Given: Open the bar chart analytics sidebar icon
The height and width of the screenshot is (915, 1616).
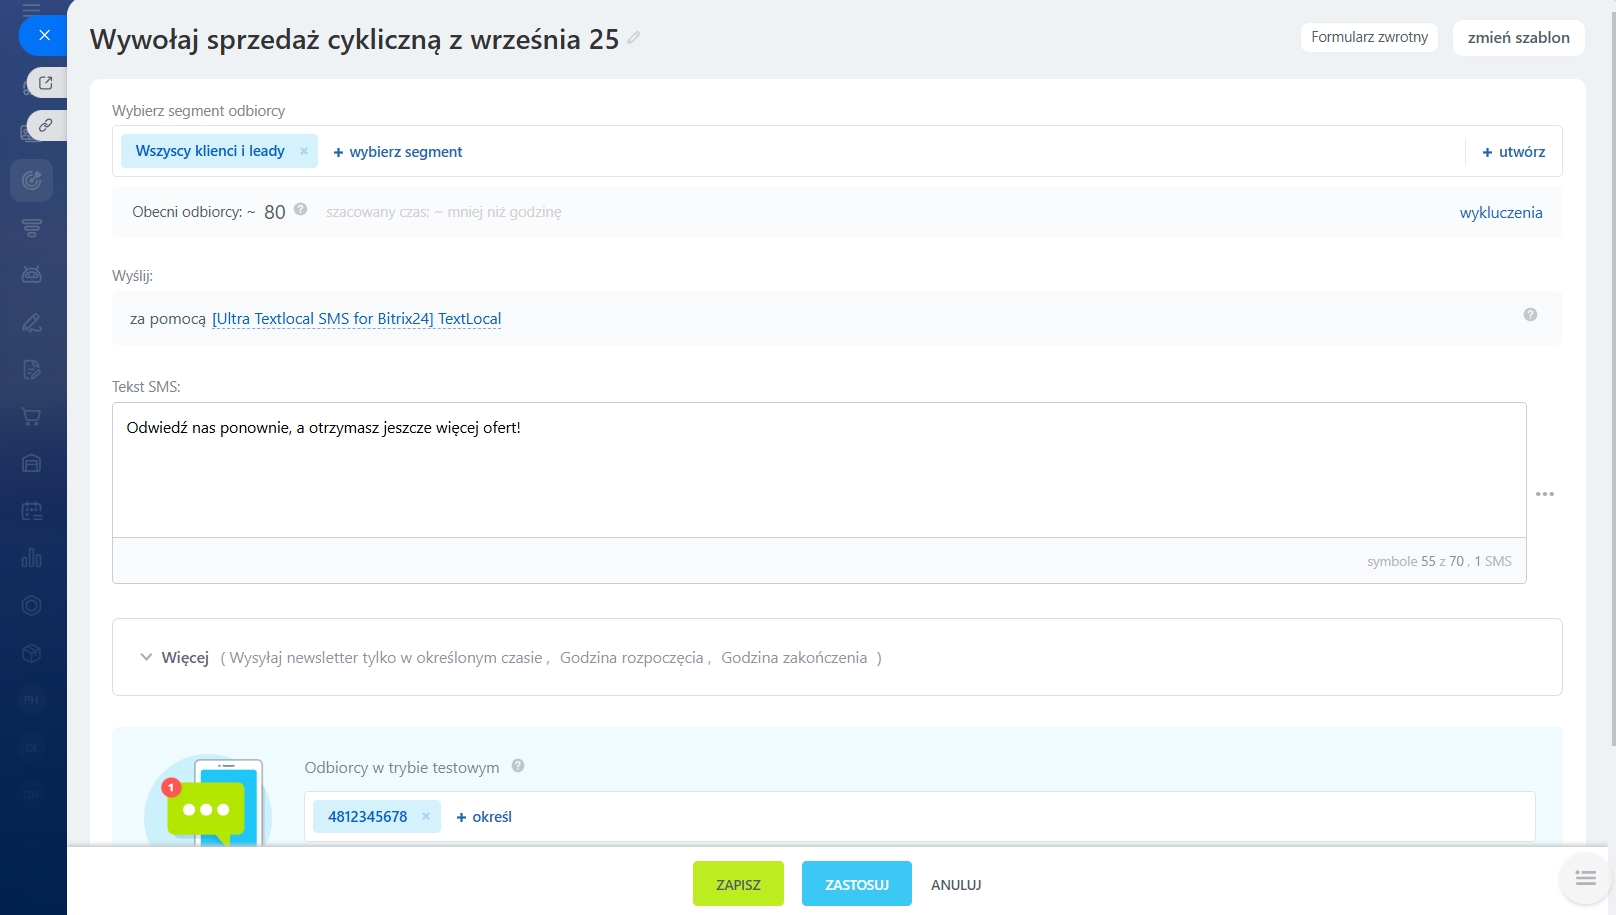Looking at the screenshot, I should click(x=32, y=558).
